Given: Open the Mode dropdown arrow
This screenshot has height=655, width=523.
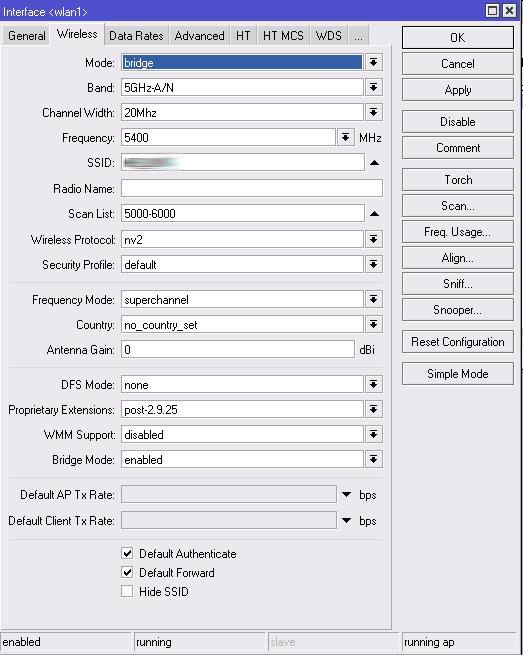Looking at the screenshot, I should click(x=373, y=63).
